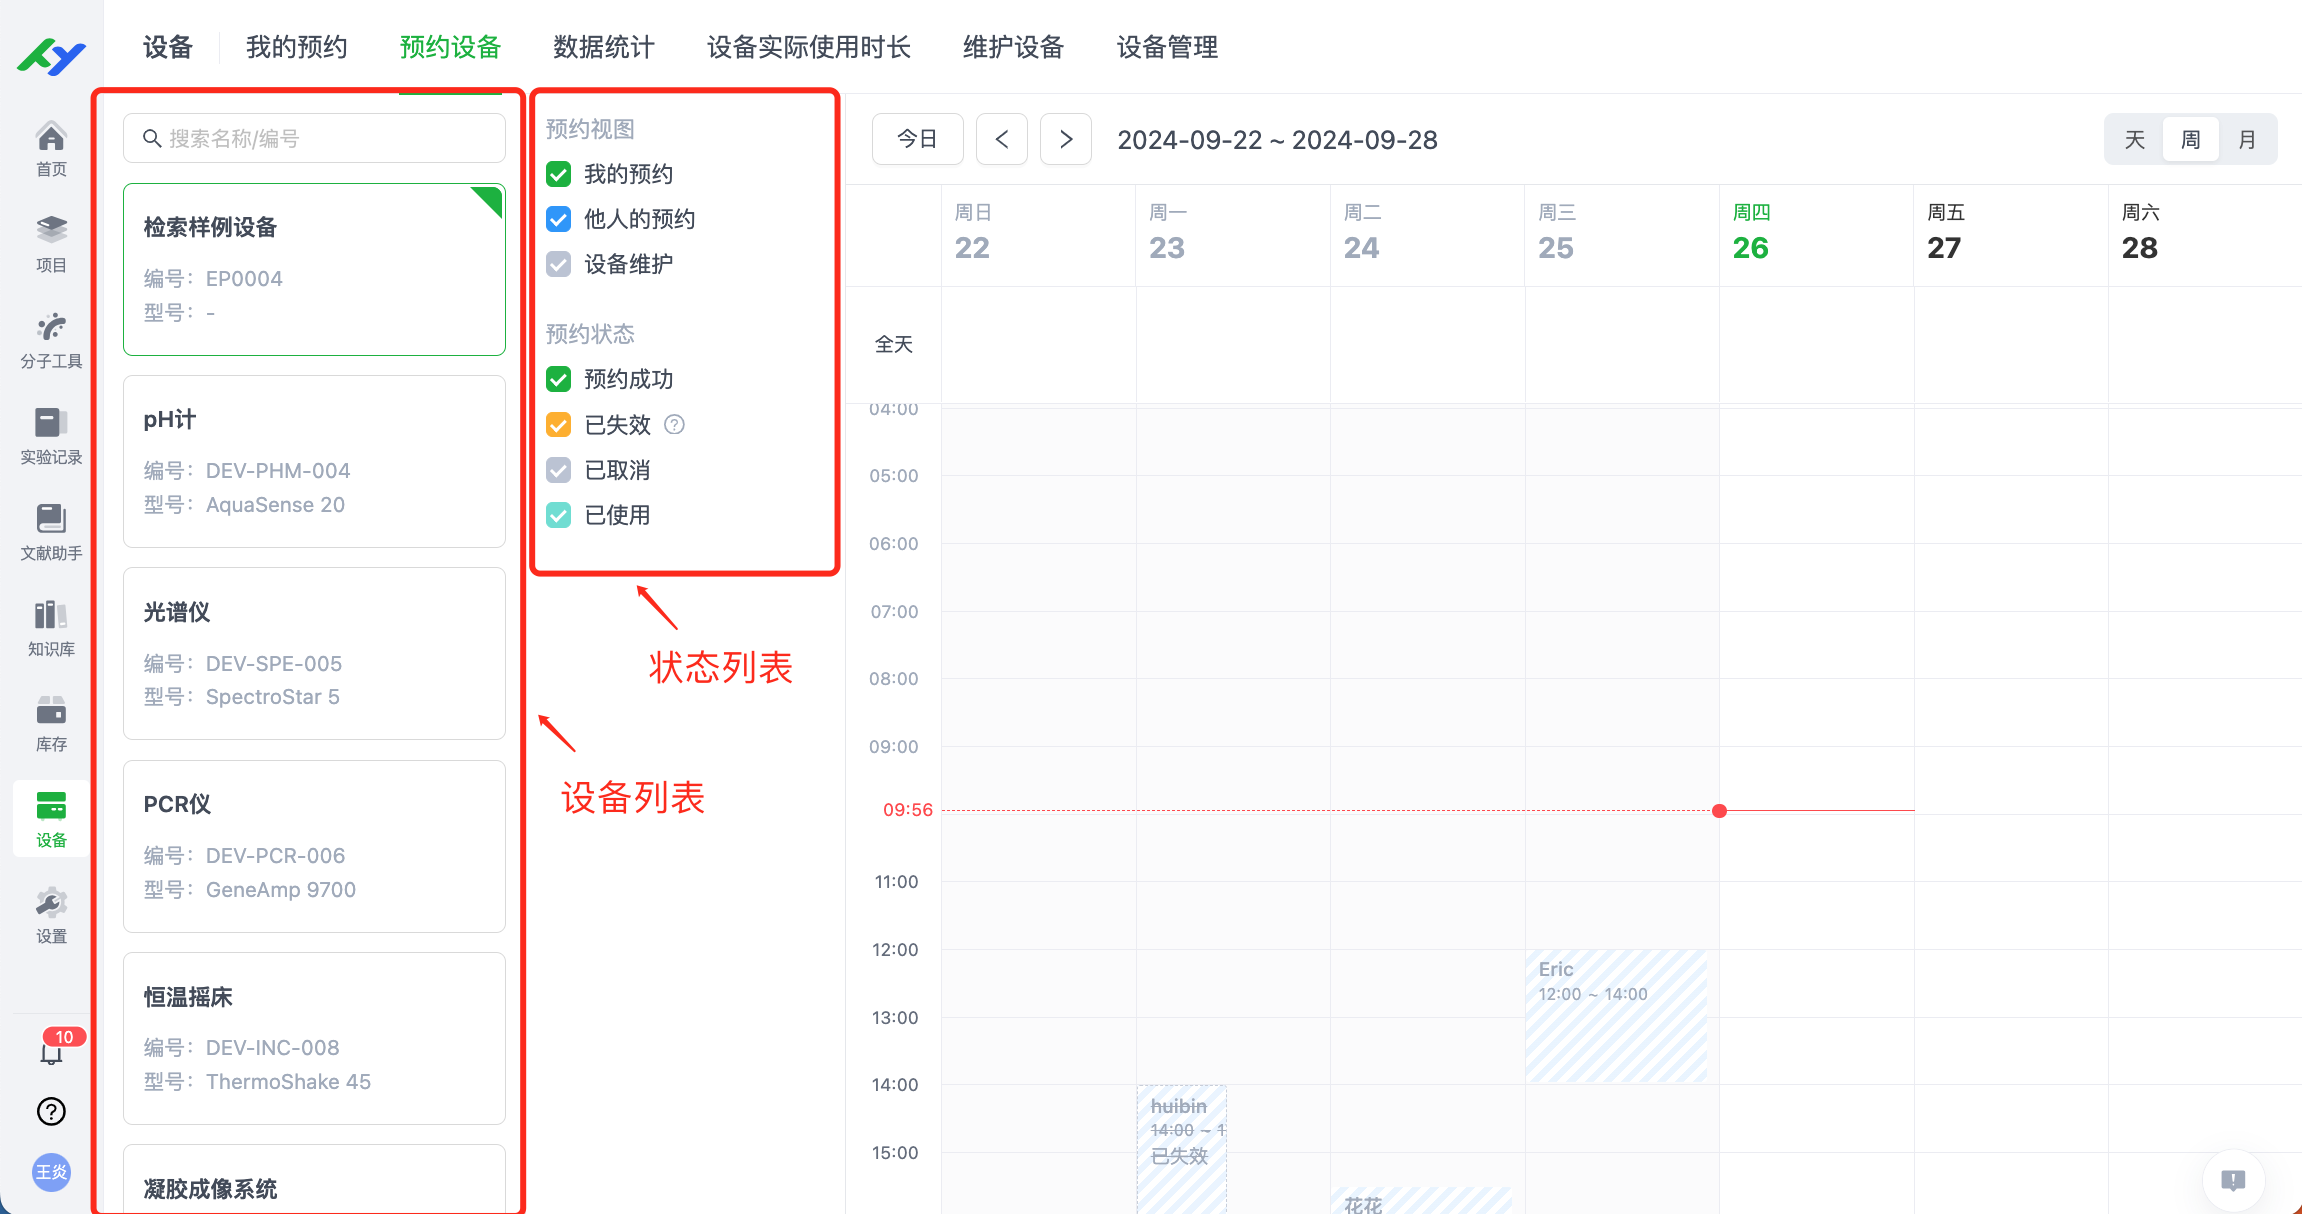2302x1214 pixels.
Task: Open the 首页 sidebar icon
Action: [x=50, y=147]
